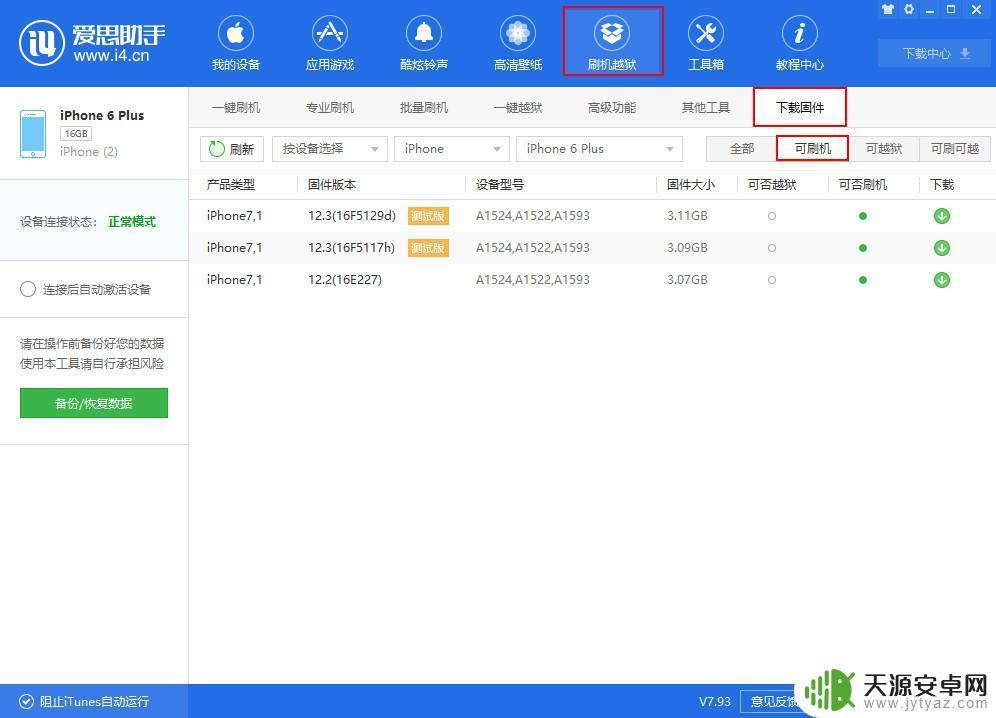
Task: Click iPhone (2) device name text
Action: click(x=89, y=152)
